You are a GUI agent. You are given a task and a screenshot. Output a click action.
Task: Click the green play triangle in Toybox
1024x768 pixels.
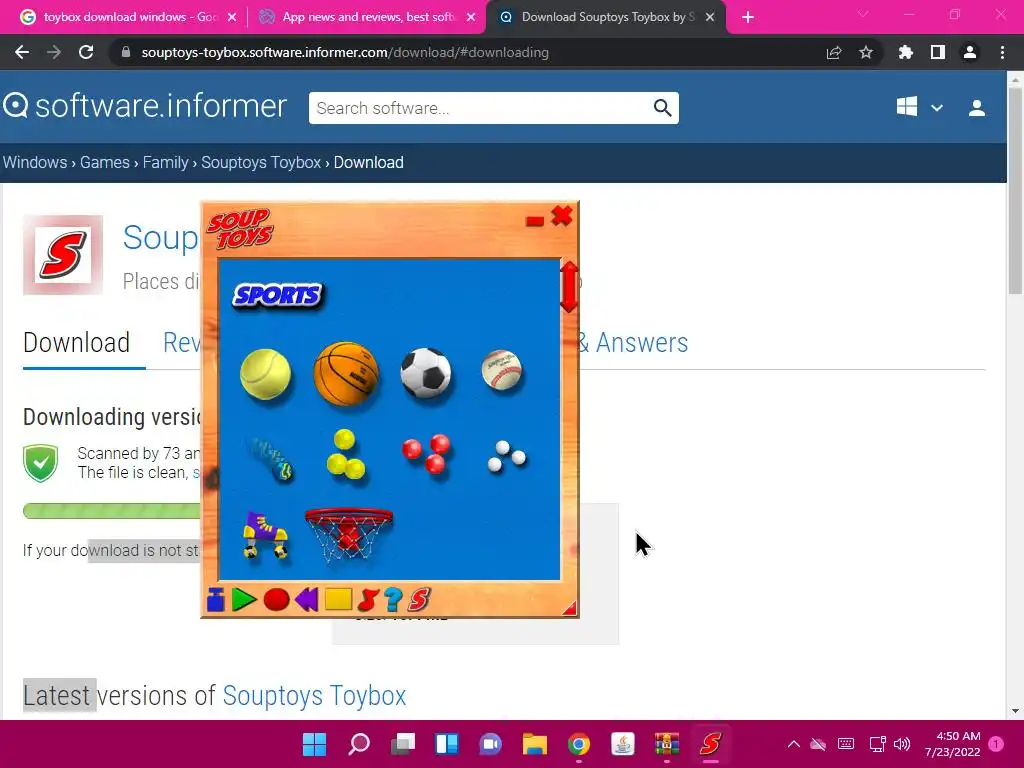(x=244, y=600)
